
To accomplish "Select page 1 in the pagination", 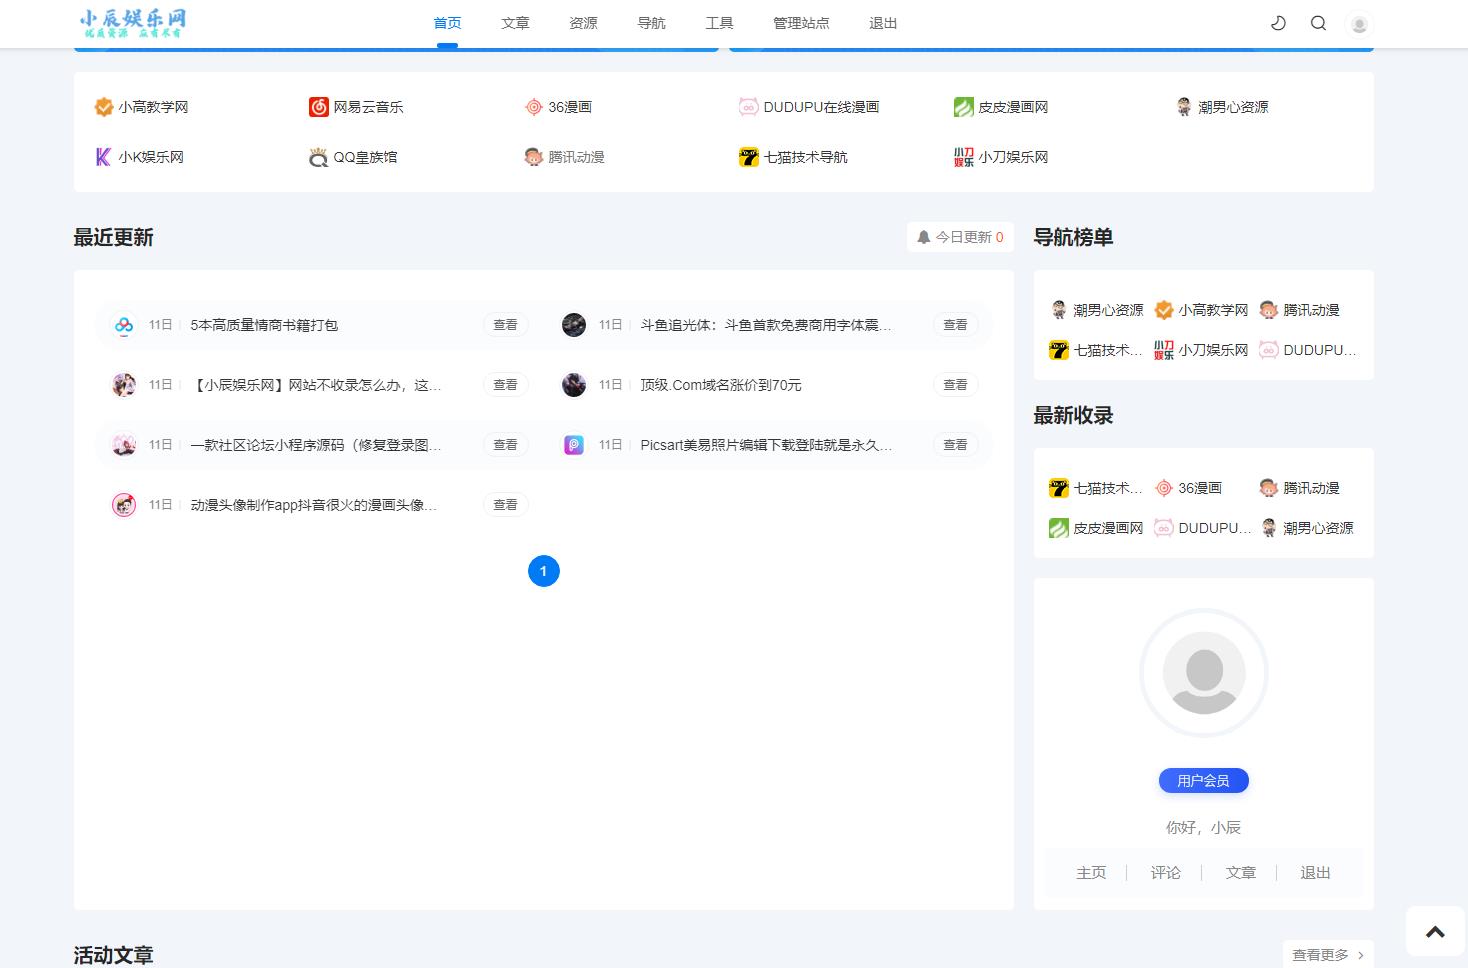I will [x=543, y=571].
